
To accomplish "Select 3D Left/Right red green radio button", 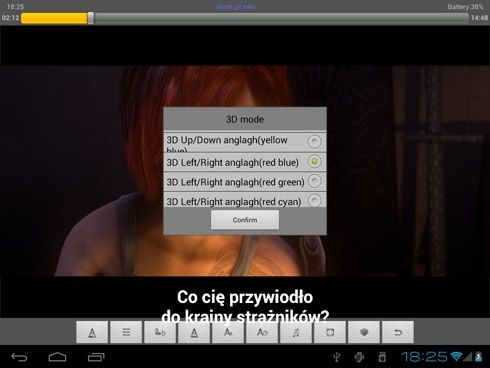I will point(314,181).
